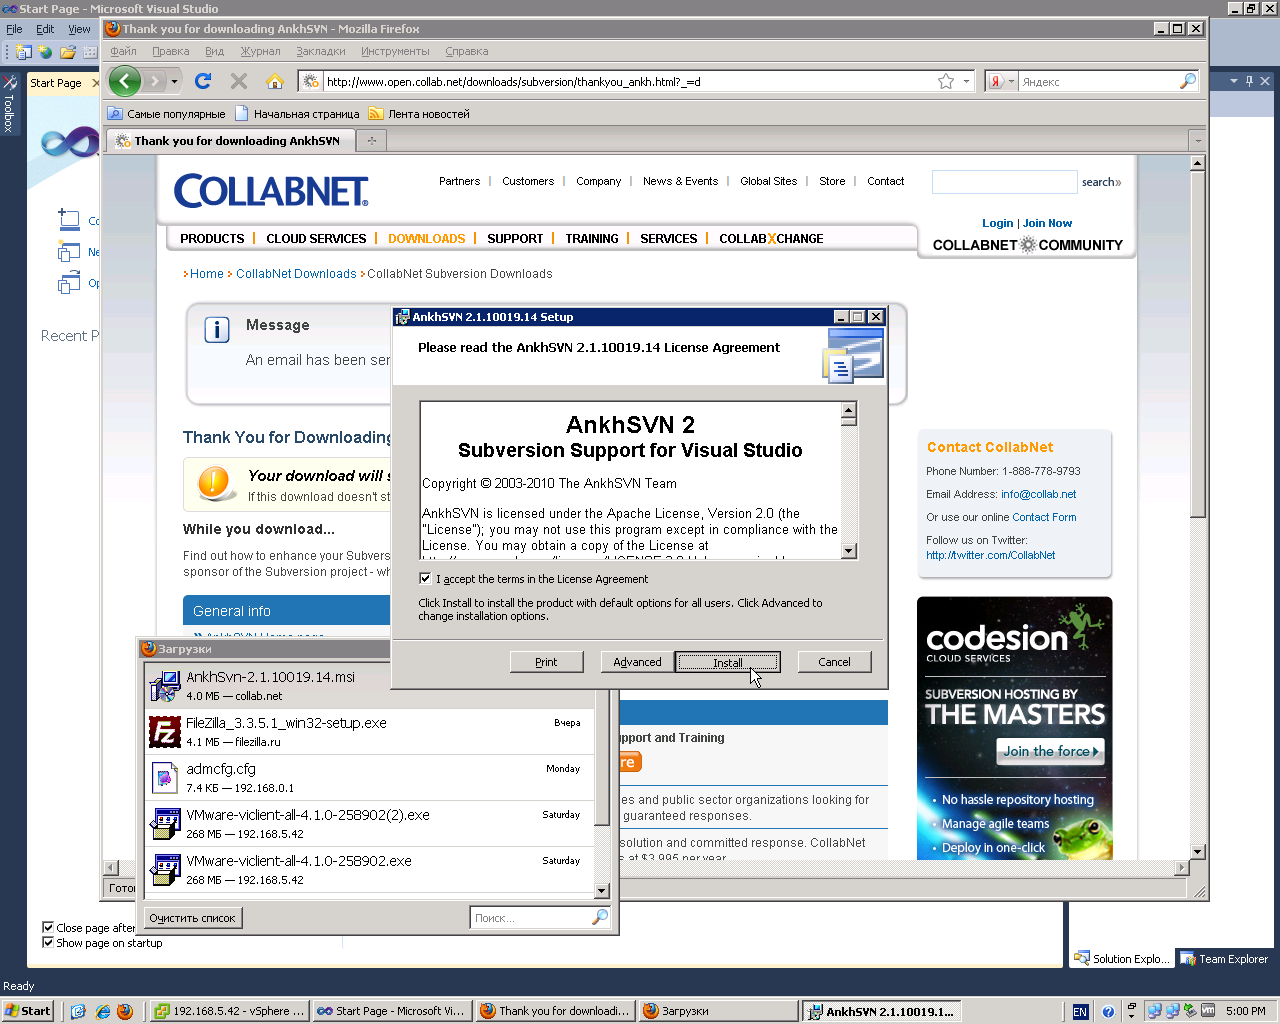The height and width of the screenshot is (1024, 1280).
Task: Switch to the Team Explorer tab
Action: pos(1224,958)
